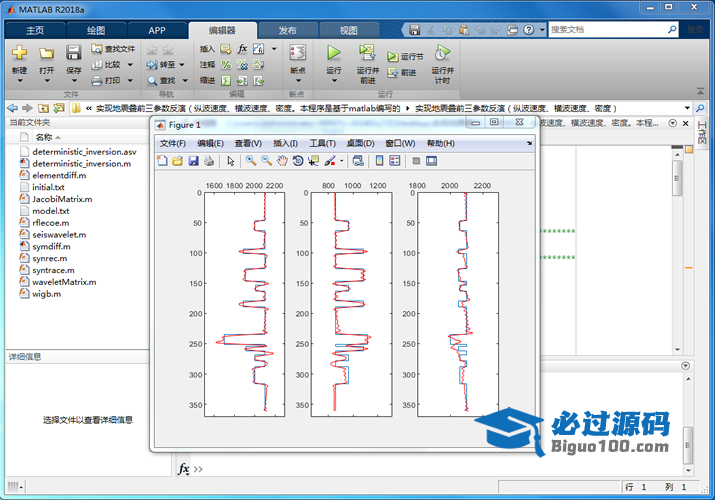Open the dropdown under New (新建)
The image size is (715, 500).
pos(20,81)
